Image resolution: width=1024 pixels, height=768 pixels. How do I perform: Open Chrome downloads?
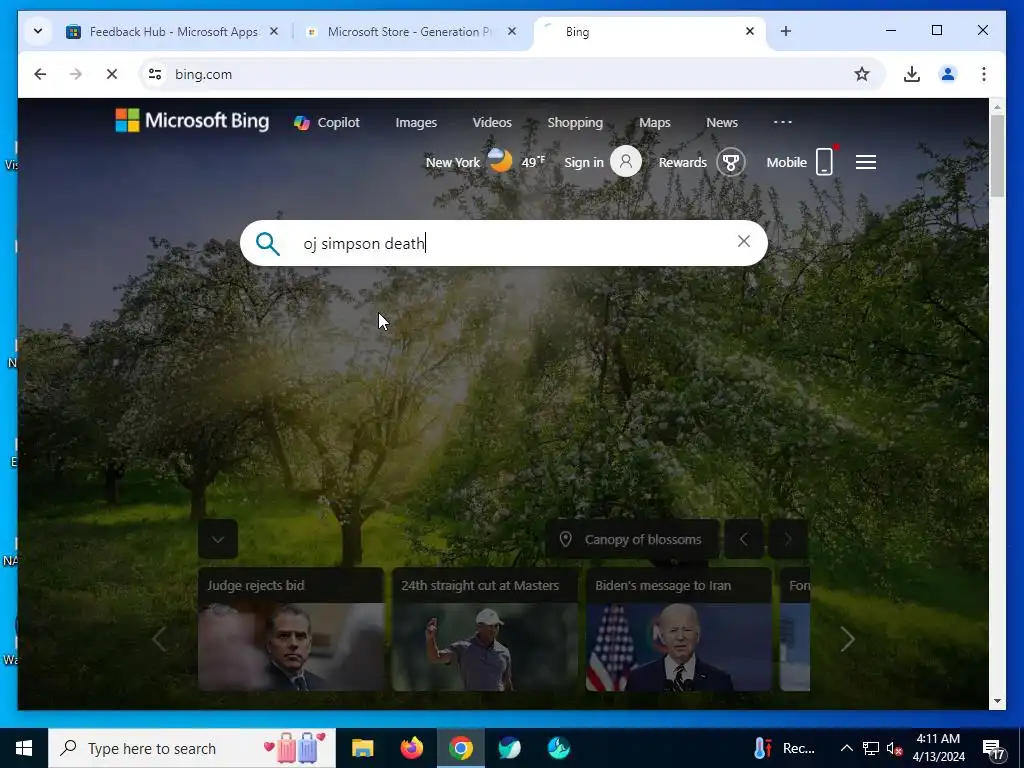point(912,74)
